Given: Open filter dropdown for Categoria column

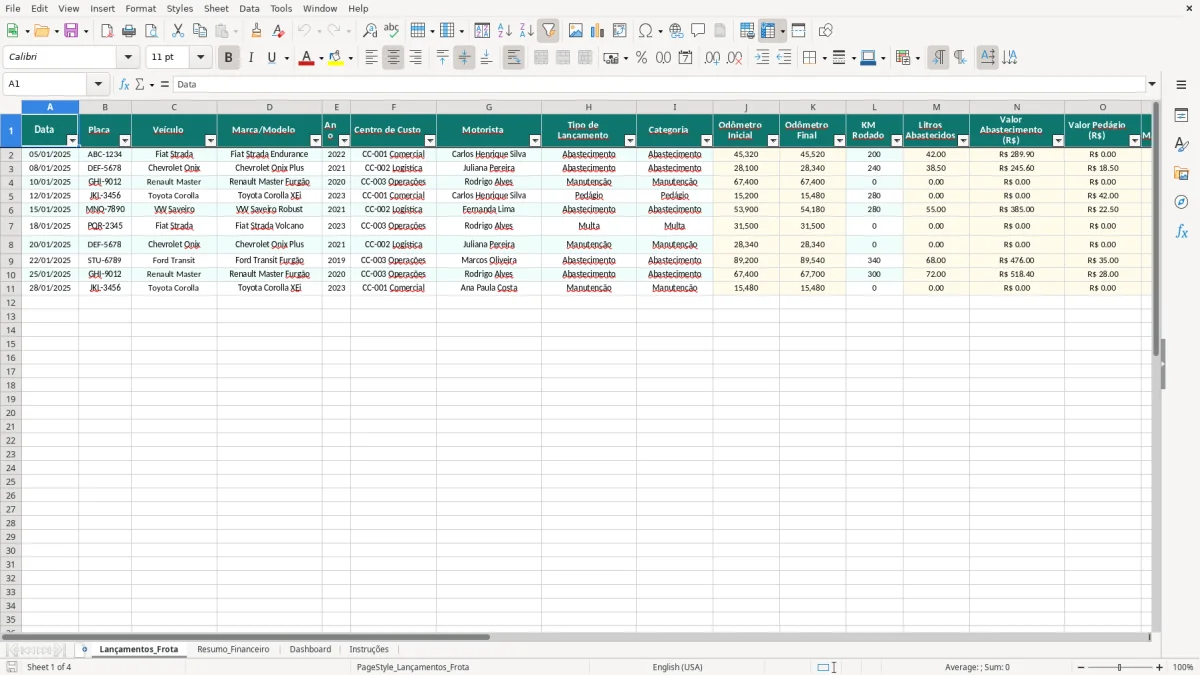Looking at the screenshot, I should tap(706, 141).
